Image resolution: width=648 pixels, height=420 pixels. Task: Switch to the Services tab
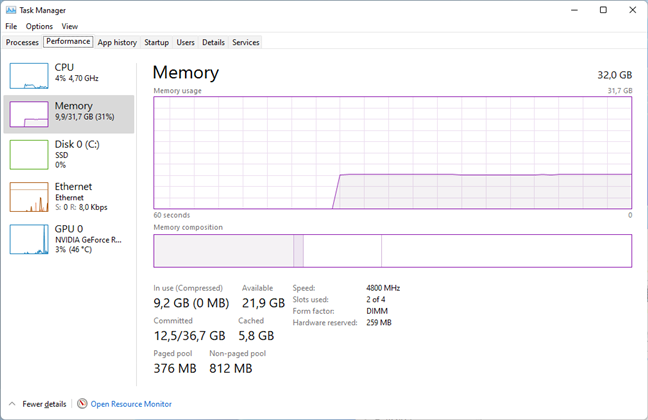(246, 42)
